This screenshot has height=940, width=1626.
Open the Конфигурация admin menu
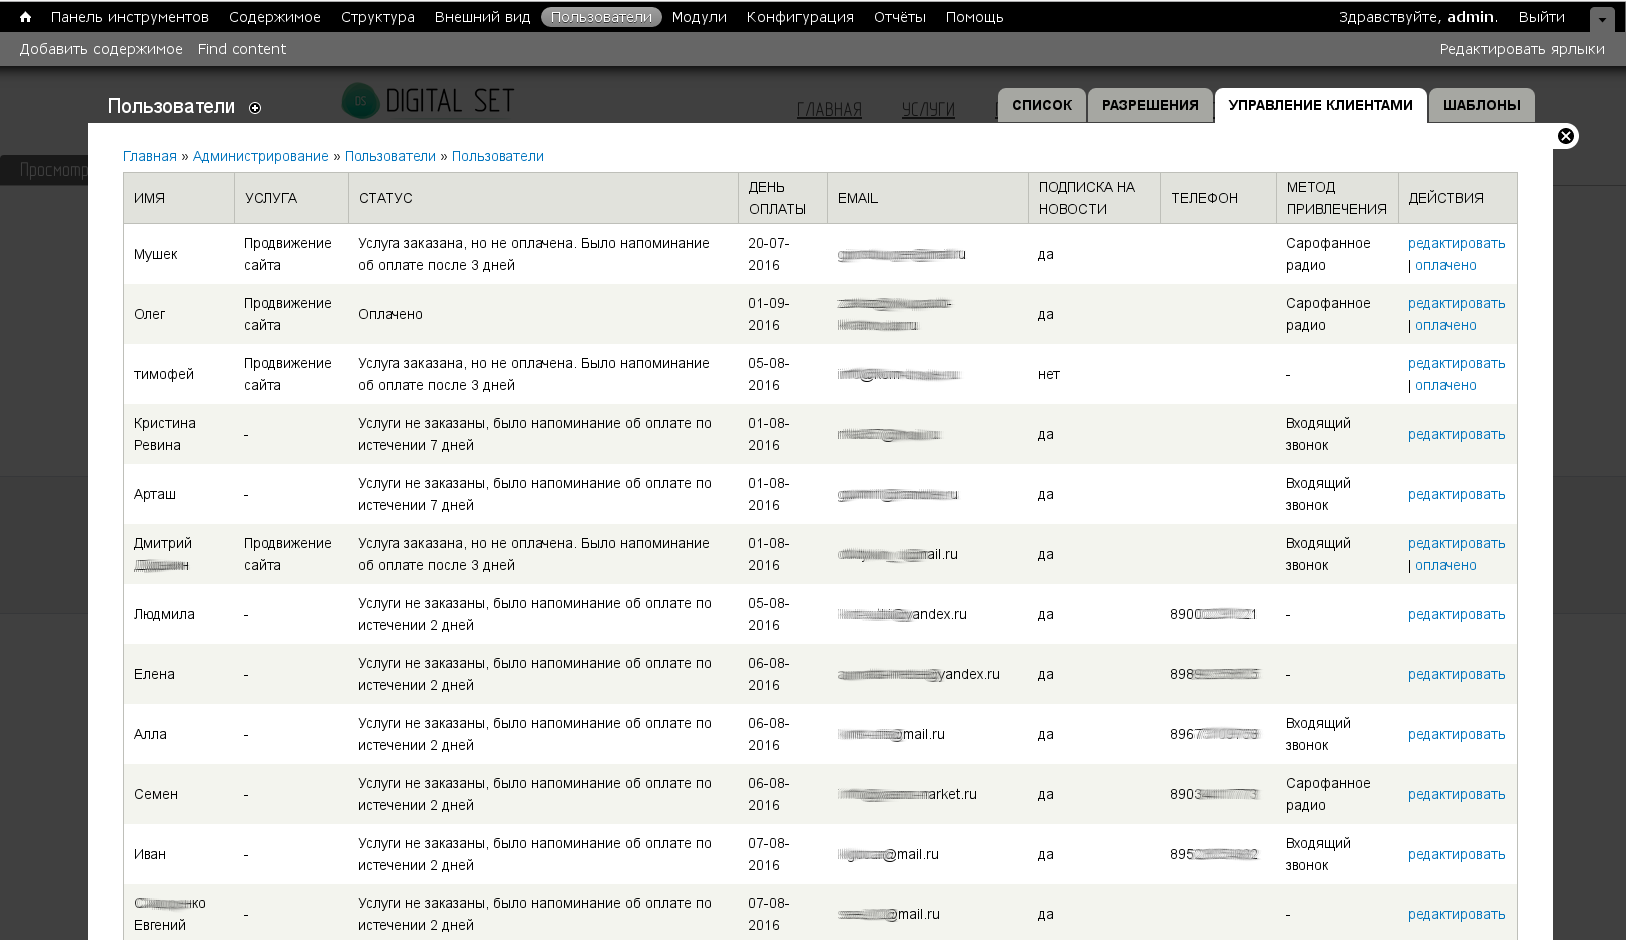click(x=799, y=17)
